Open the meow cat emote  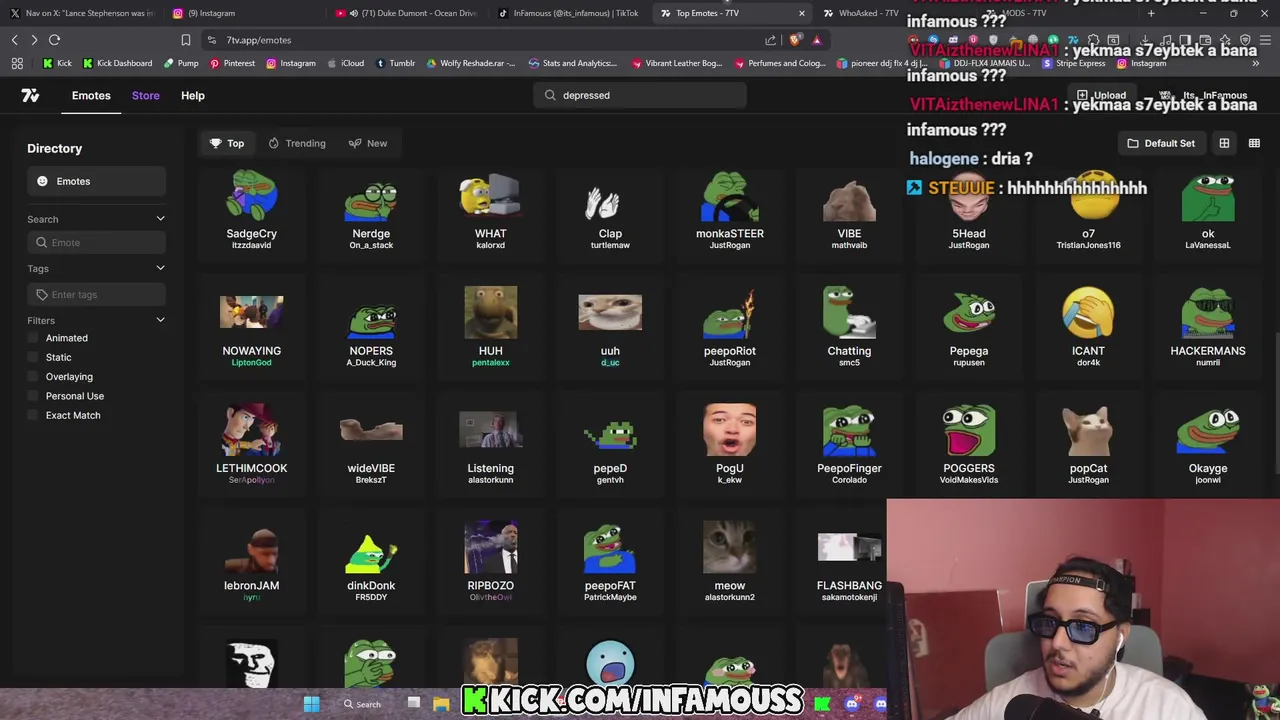[x=730, y=562]
